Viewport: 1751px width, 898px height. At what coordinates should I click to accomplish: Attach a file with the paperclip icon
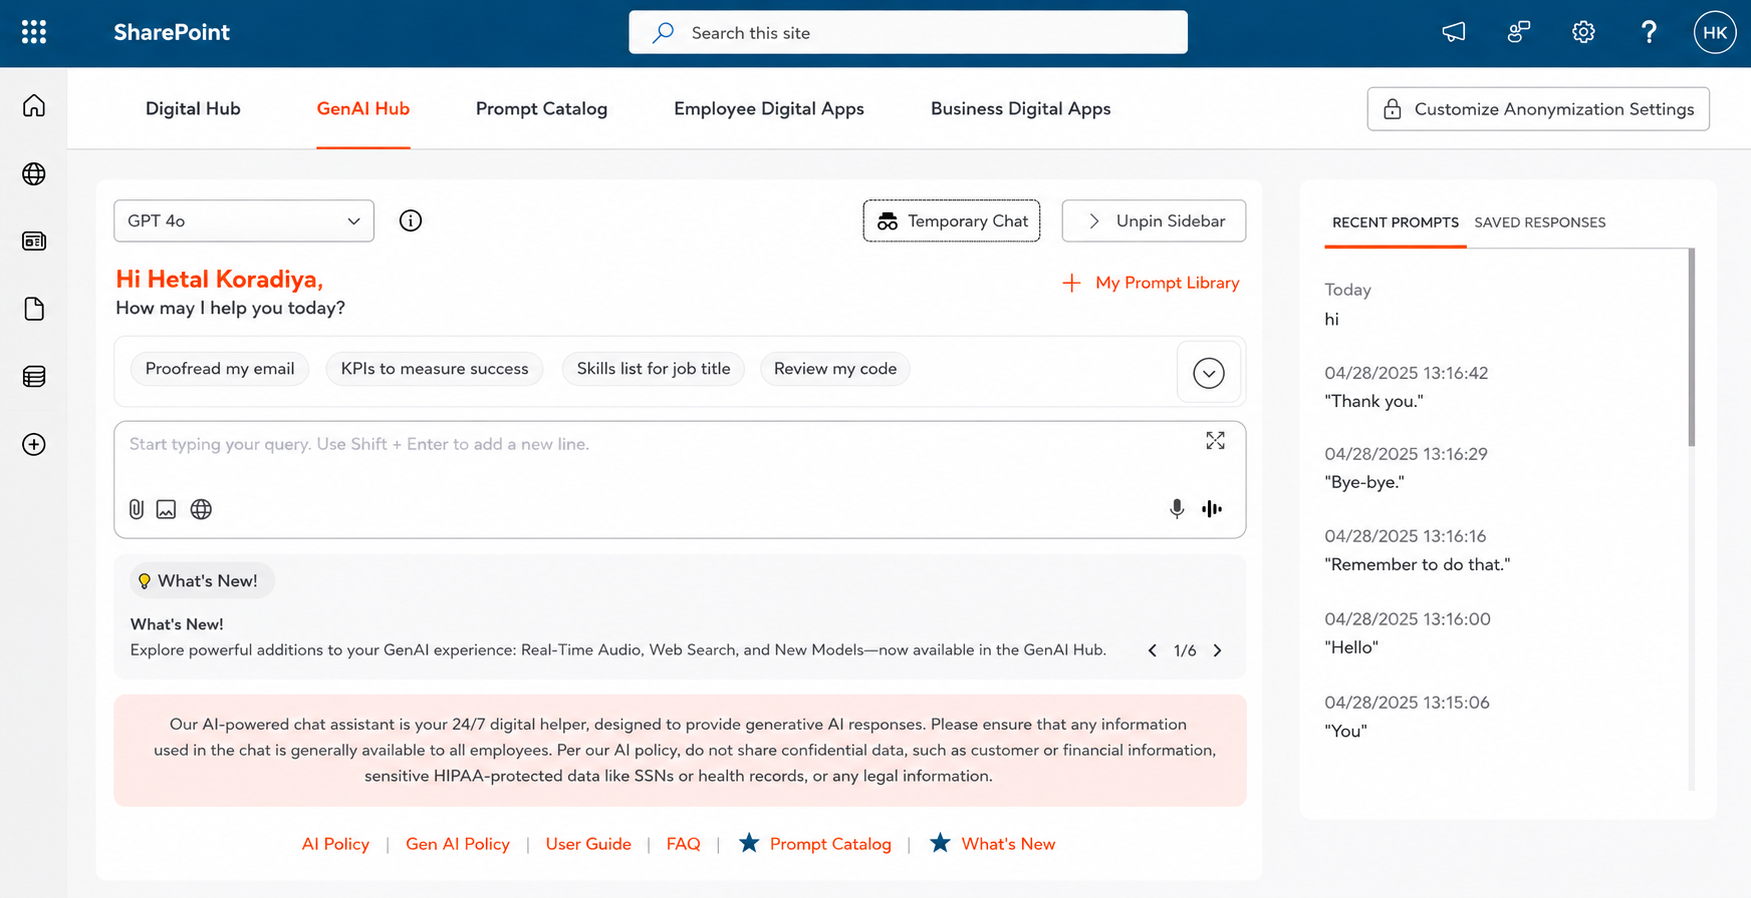136,509
